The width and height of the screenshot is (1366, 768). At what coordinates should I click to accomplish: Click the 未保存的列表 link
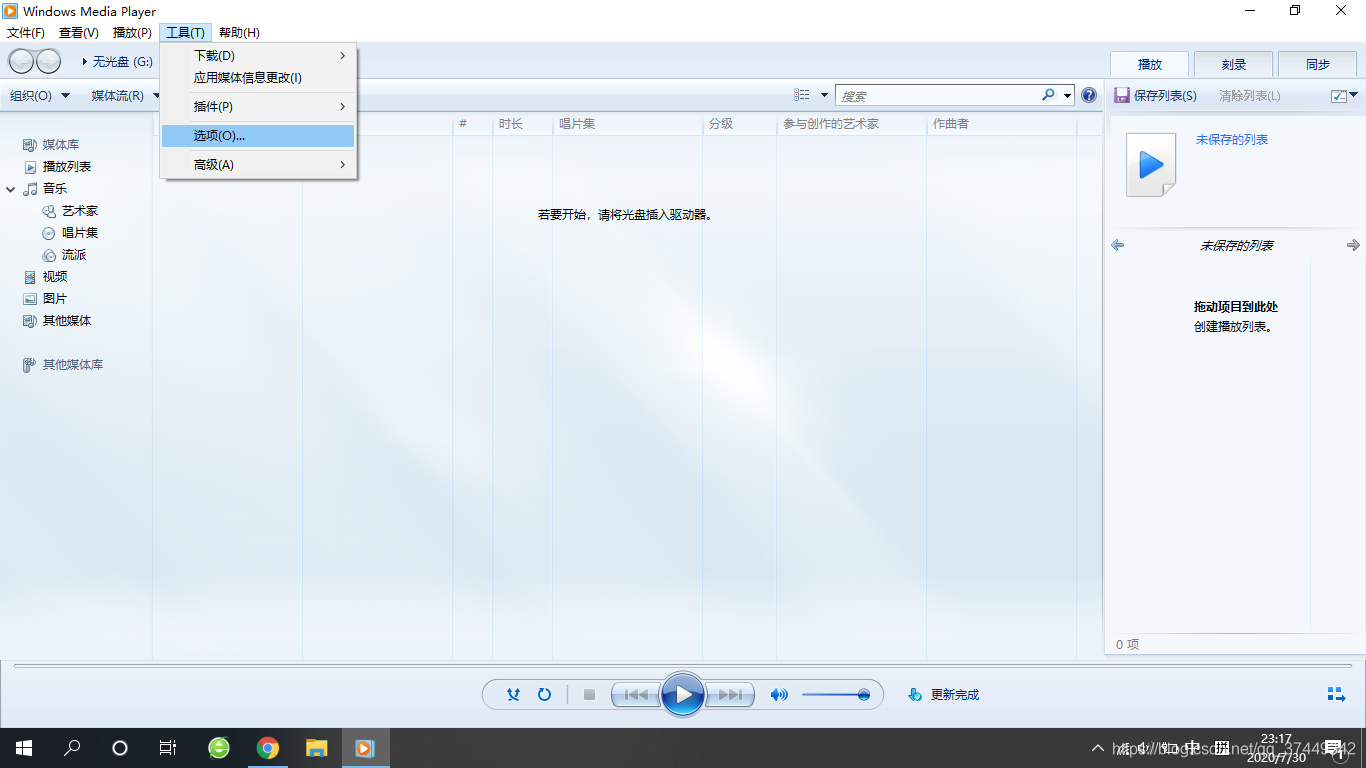tap(1232, 140)
